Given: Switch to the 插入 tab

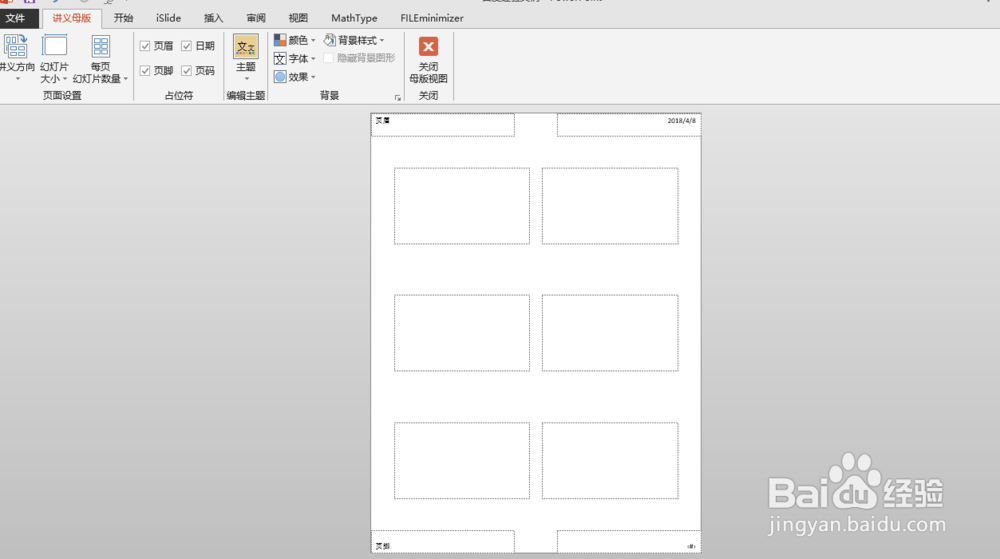Looking at the screenshot, I should (213, 18).
